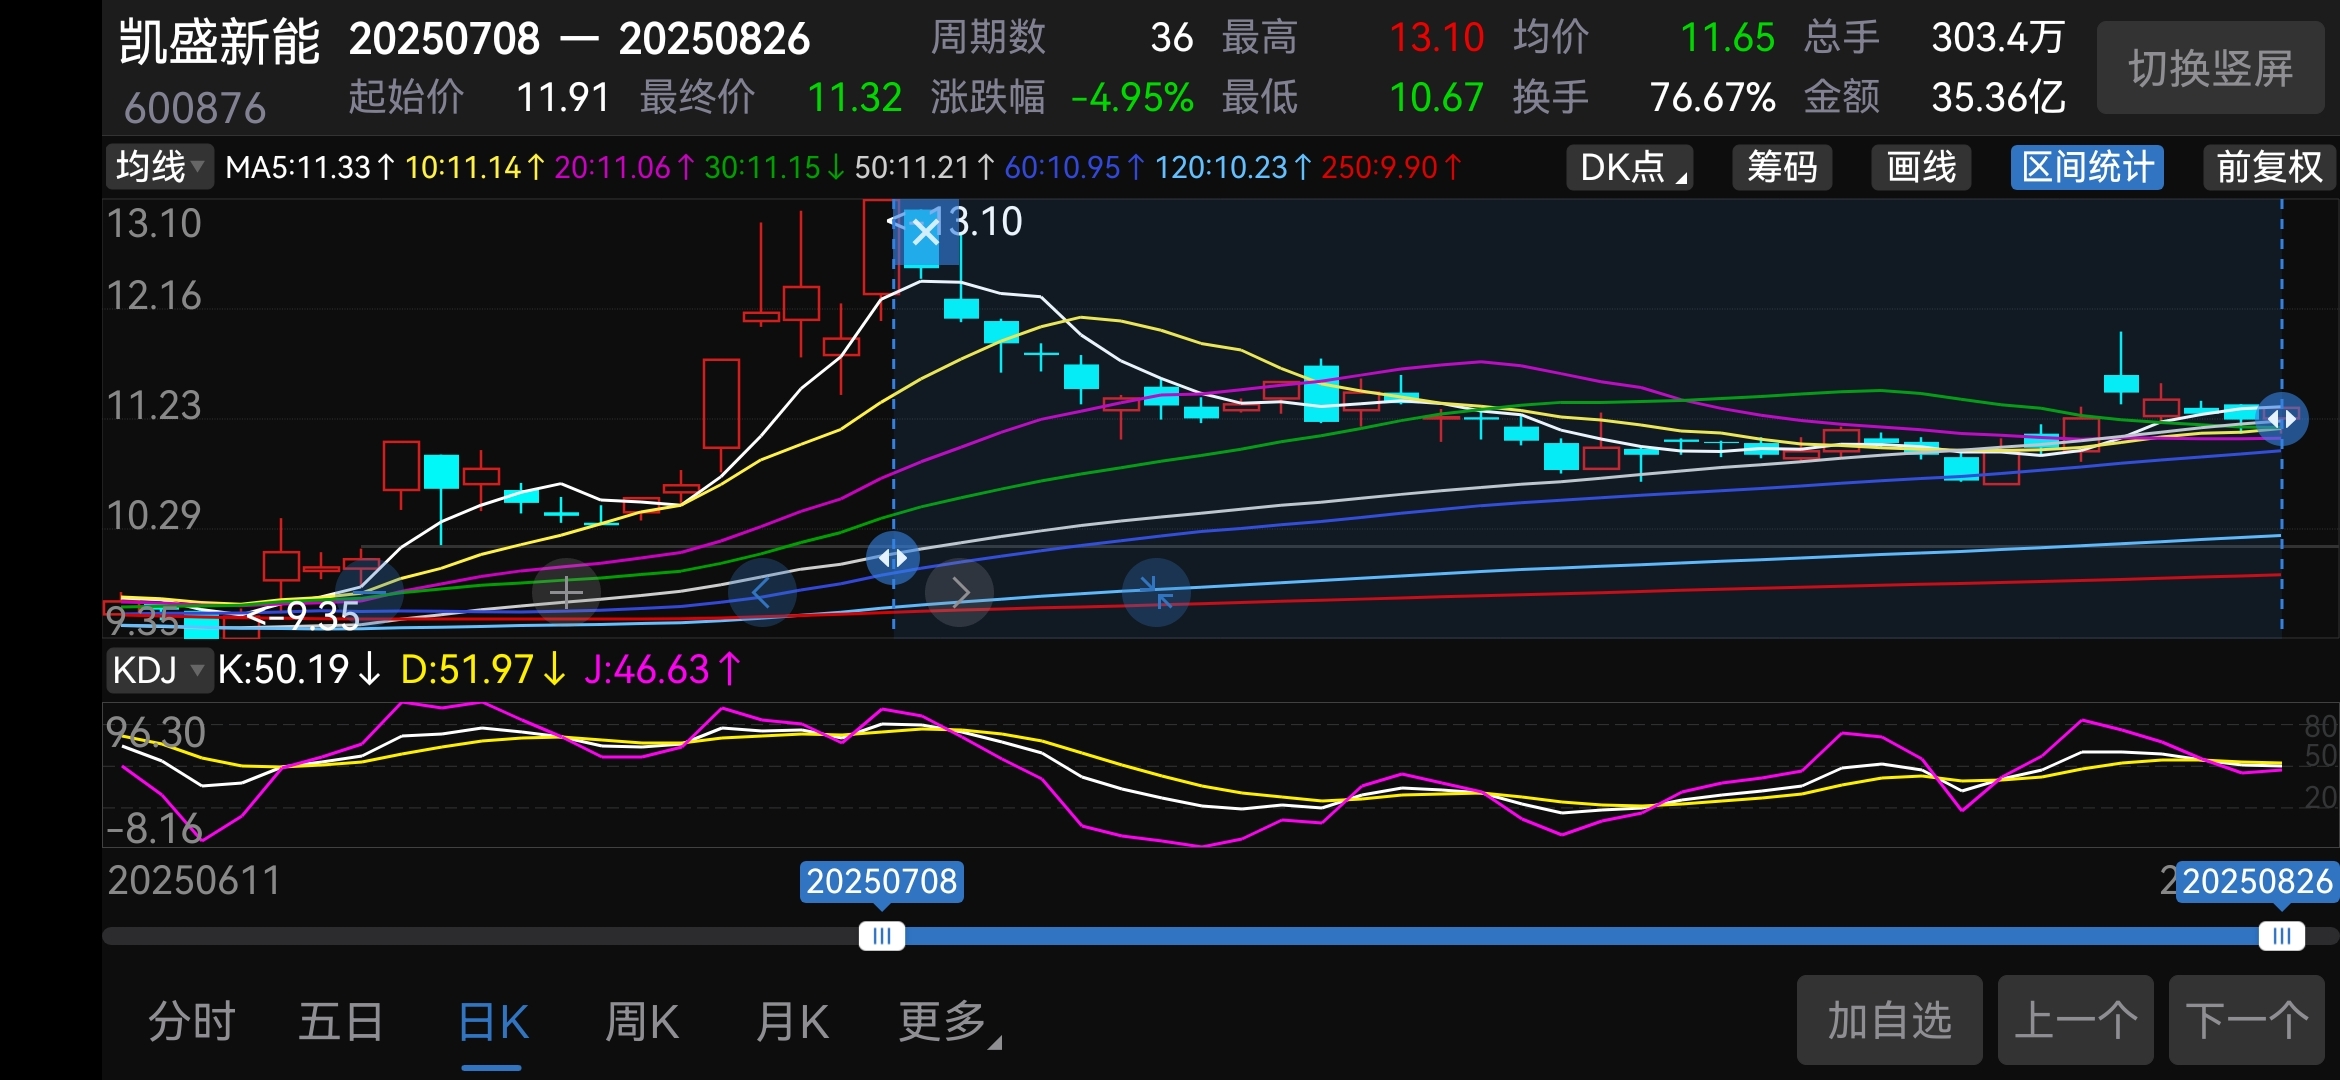Tap the 最低 10.67 value
The image size is (2340, 1080).
click(1436, 98)
